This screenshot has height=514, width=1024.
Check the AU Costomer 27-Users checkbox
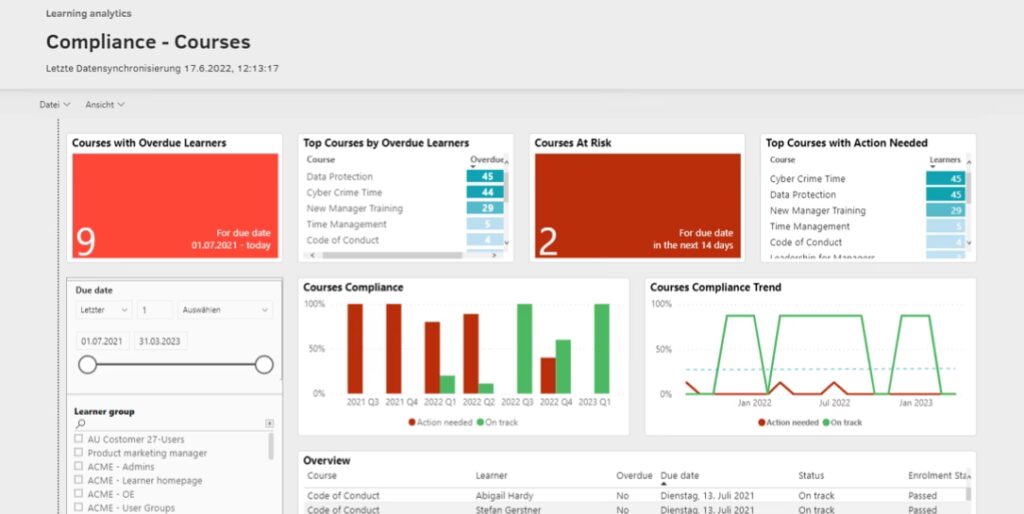click(x=79, y=439)
